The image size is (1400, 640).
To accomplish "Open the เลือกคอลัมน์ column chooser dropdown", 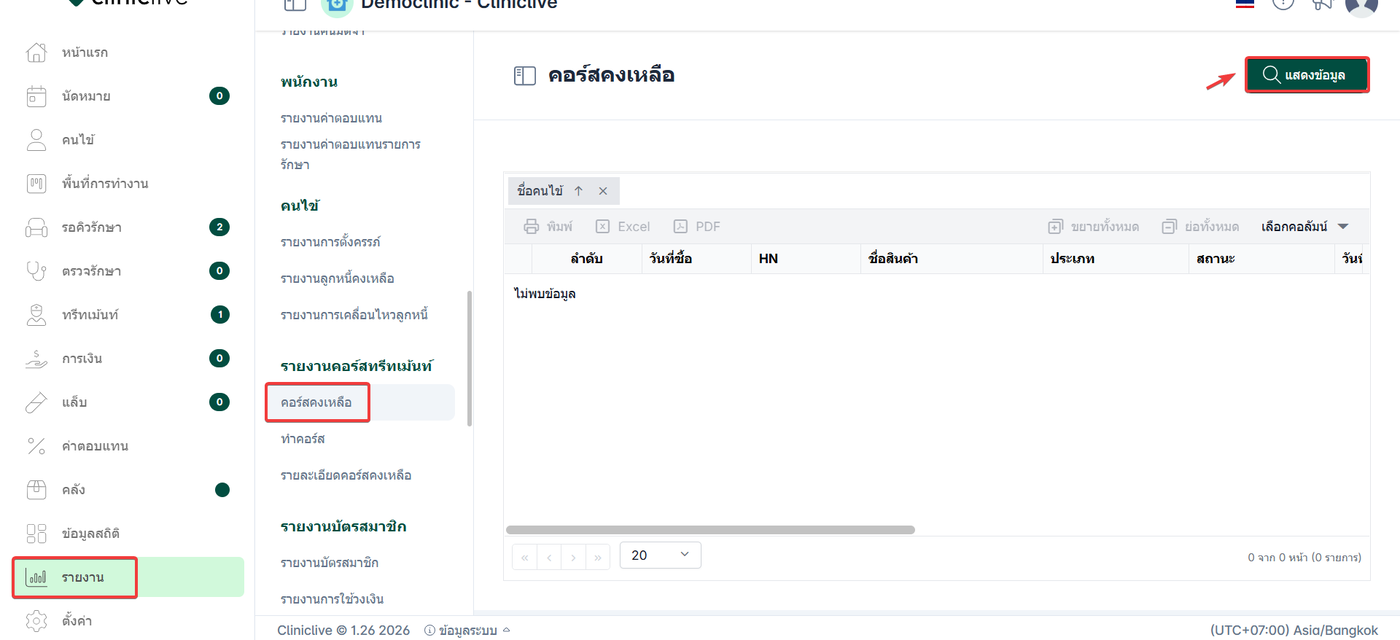I will [1305, 227].
